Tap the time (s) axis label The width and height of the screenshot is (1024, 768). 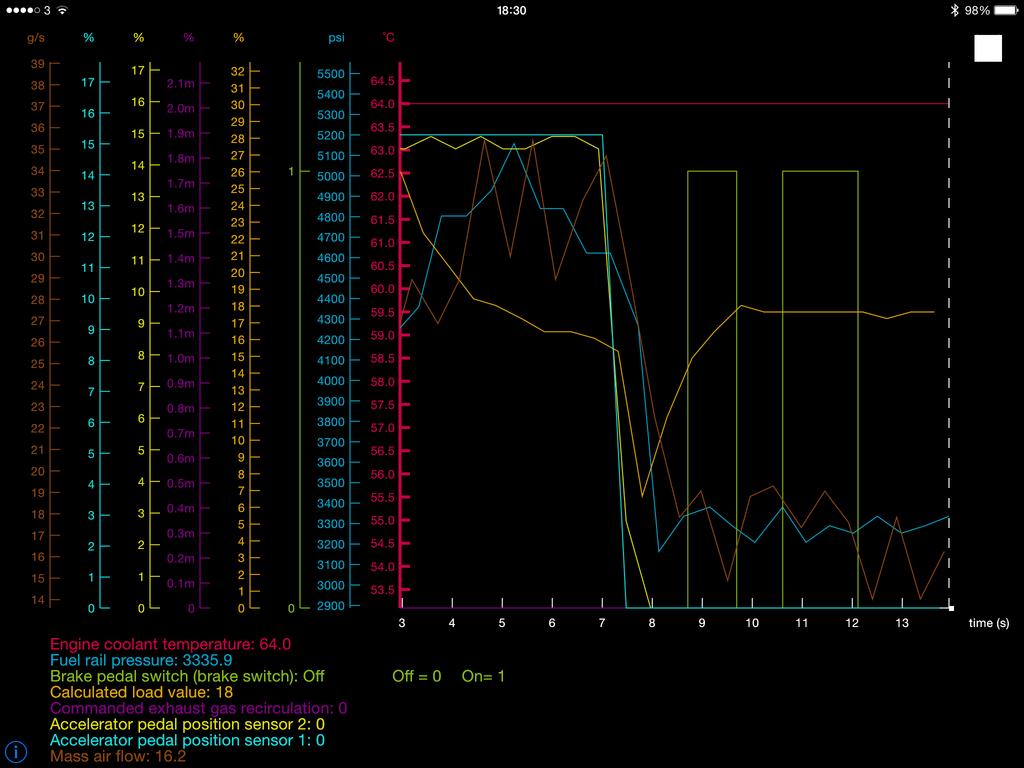[988, 623]
